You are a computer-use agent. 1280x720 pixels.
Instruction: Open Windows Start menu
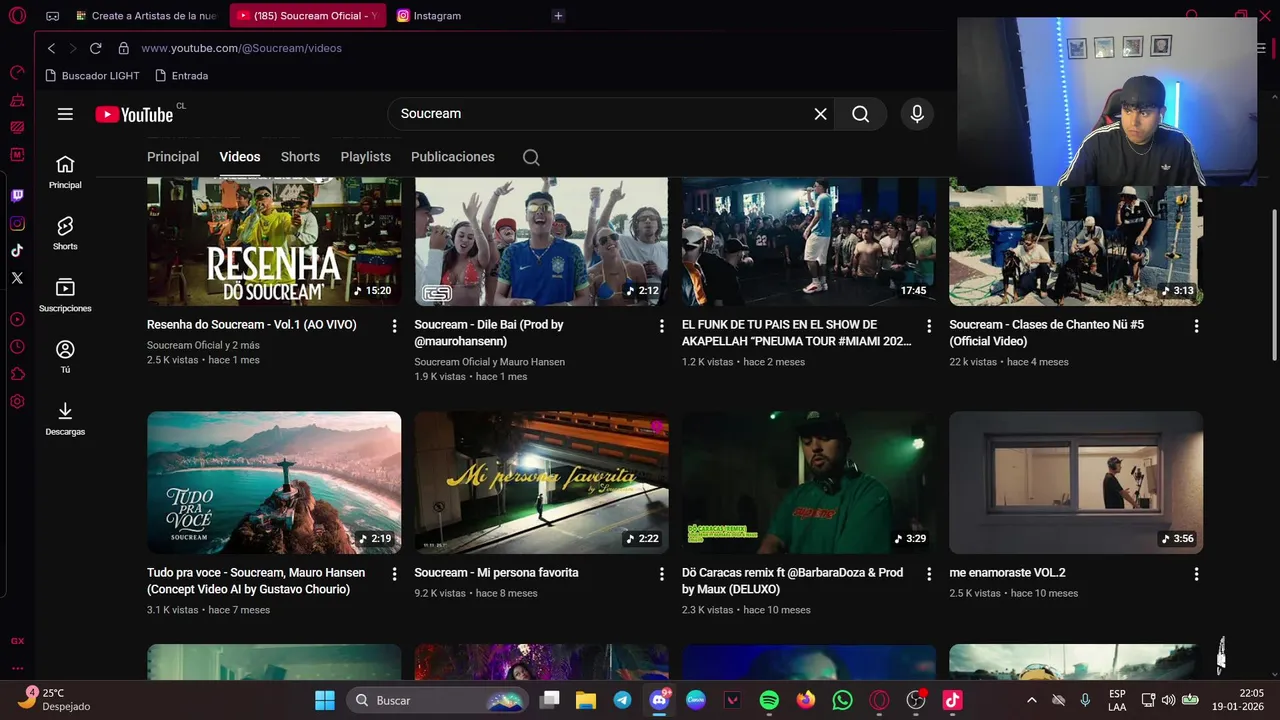[x=325, y=700]
